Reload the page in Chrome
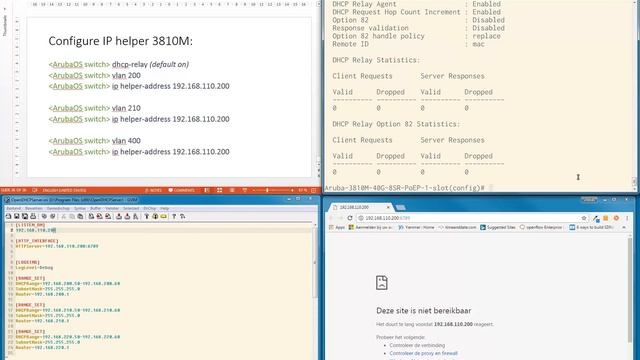This screenshot has height=360, width=640. pyautogui.click(x=350, y=218)
